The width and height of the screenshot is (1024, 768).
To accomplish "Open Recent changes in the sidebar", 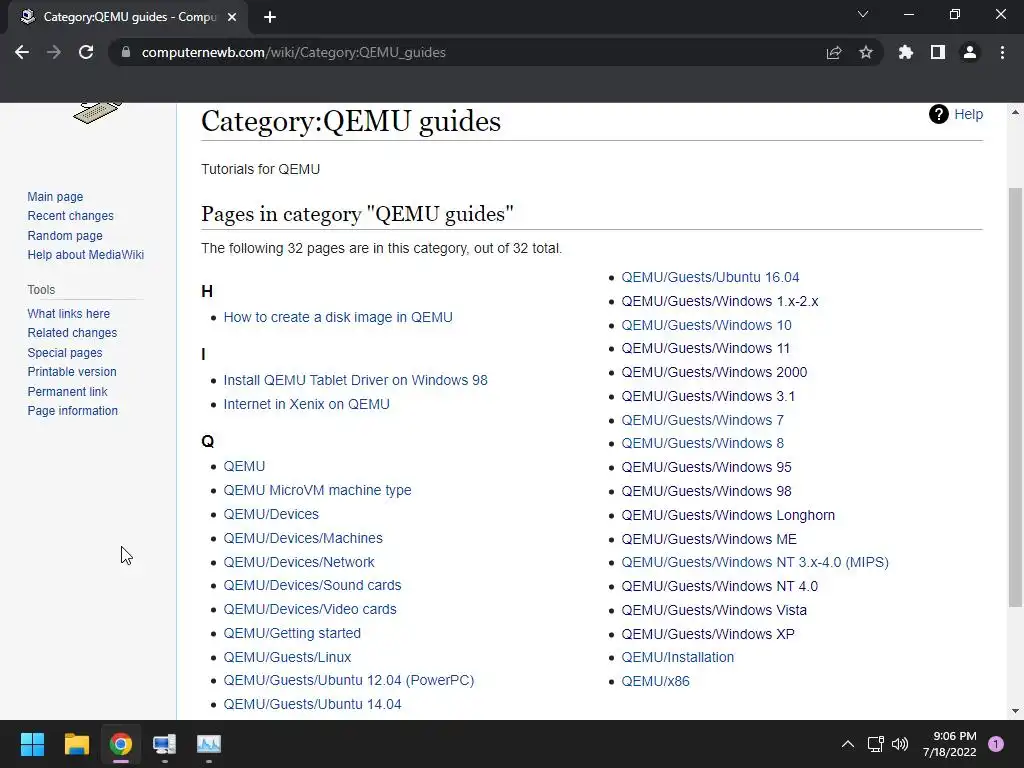I will coord(71,216).
